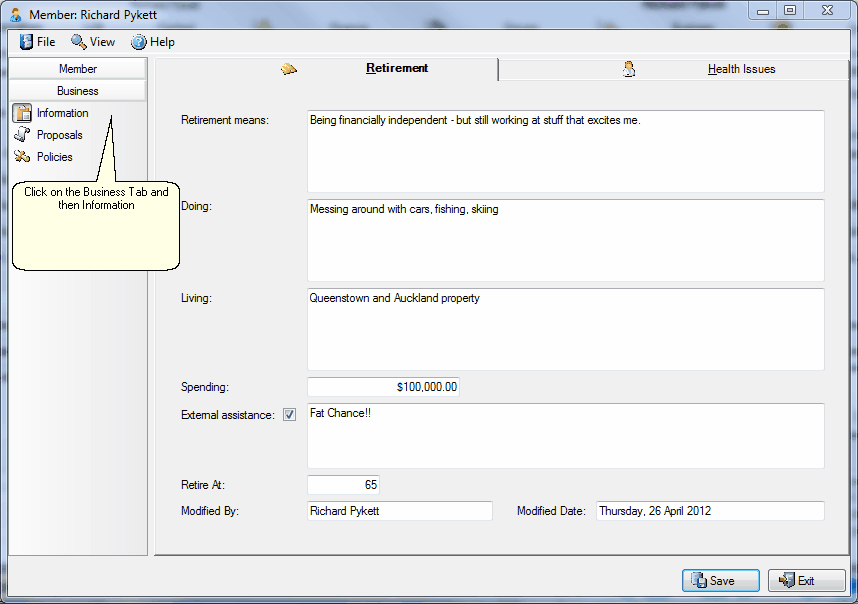
Task: Click the External assistance notes box
Action: pyautogui.click(x=566, y=436)
